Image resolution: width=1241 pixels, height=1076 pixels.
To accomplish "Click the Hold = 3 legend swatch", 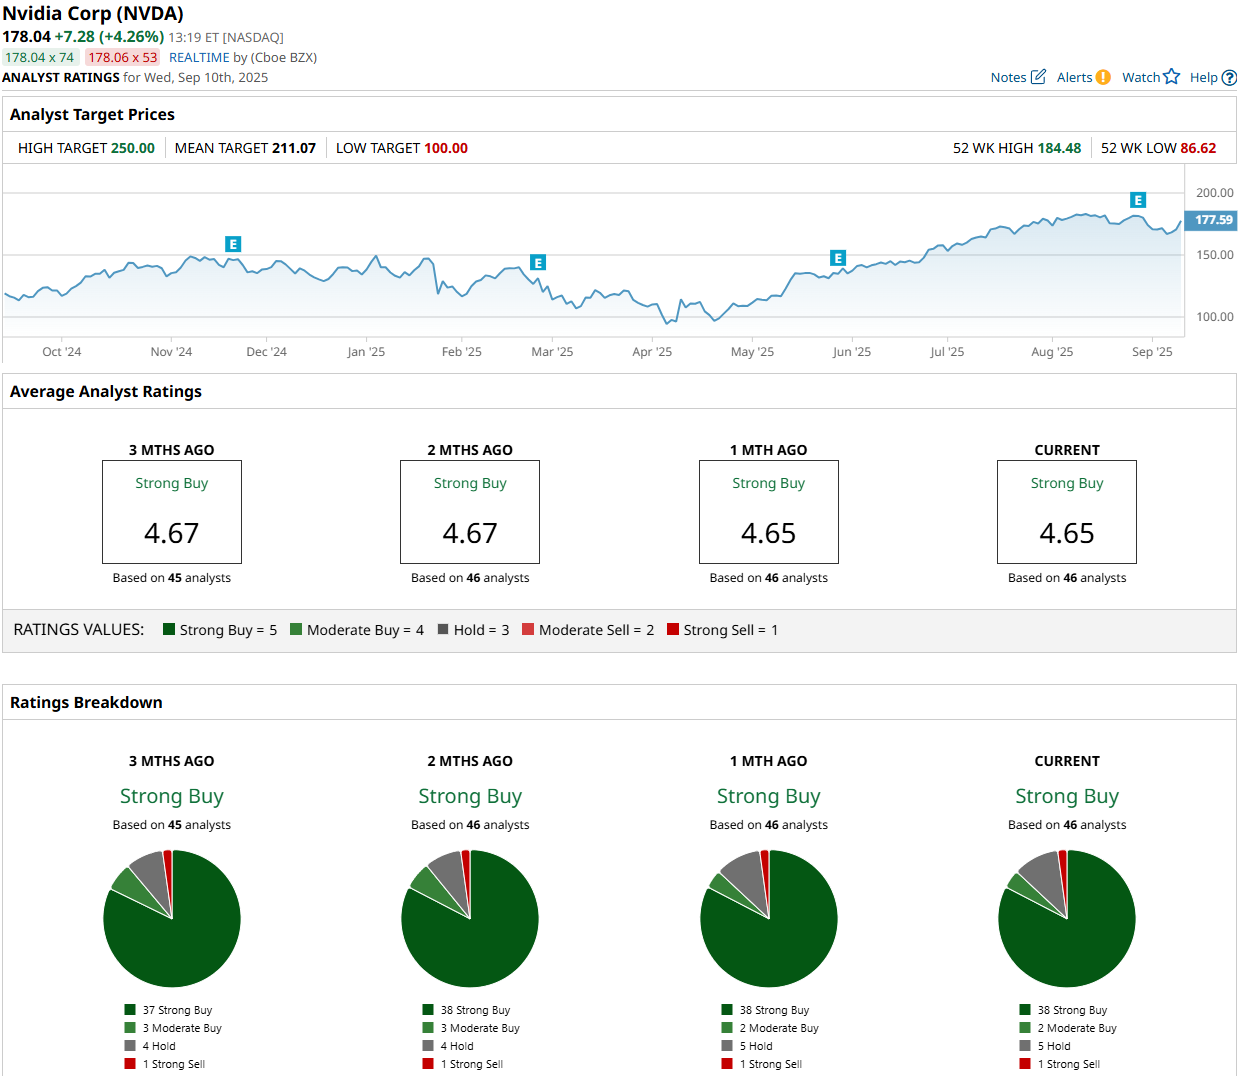I will 443,629.
